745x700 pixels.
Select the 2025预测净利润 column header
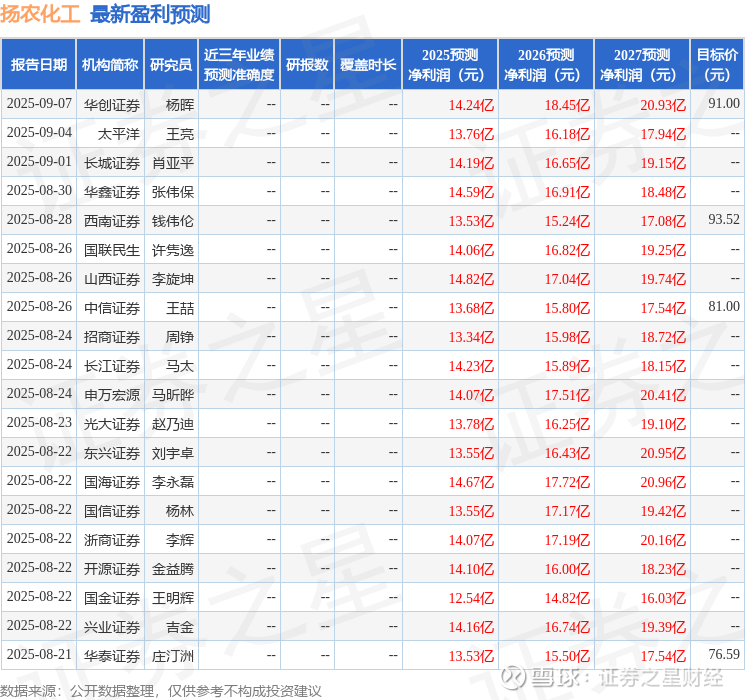pos(450,65)
